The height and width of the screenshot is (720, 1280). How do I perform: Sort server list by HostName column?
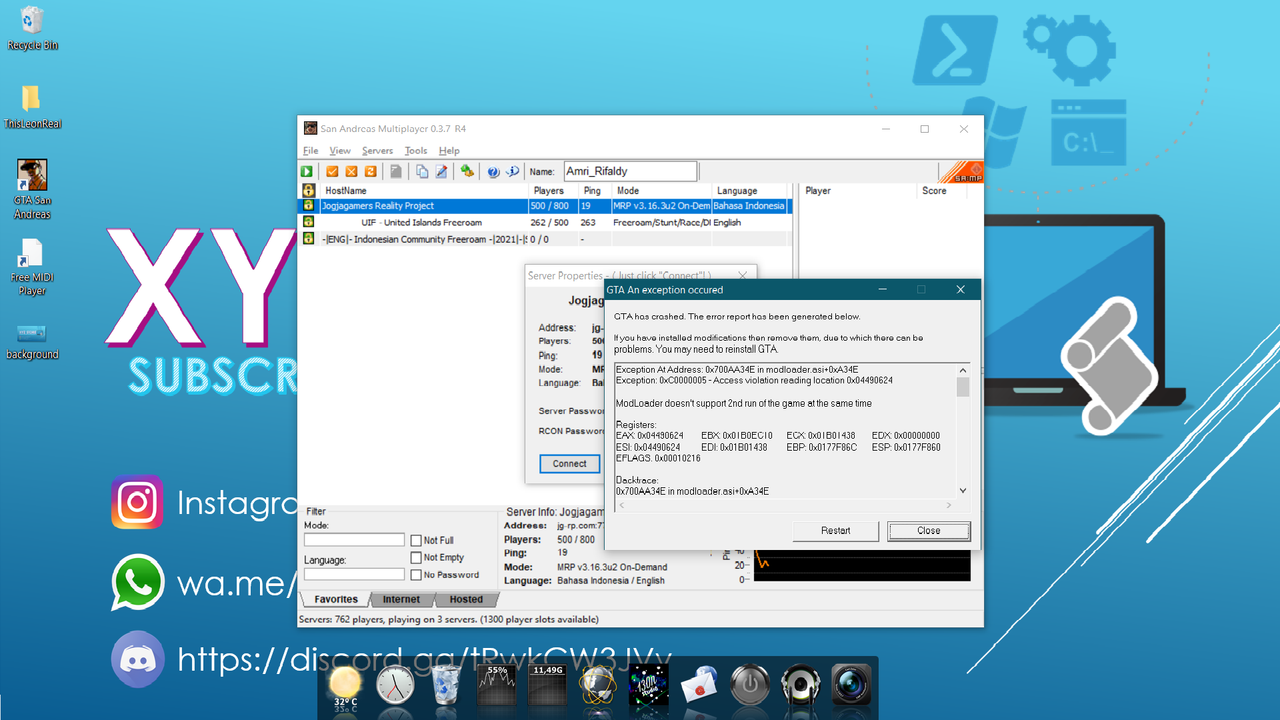point(424,190)
